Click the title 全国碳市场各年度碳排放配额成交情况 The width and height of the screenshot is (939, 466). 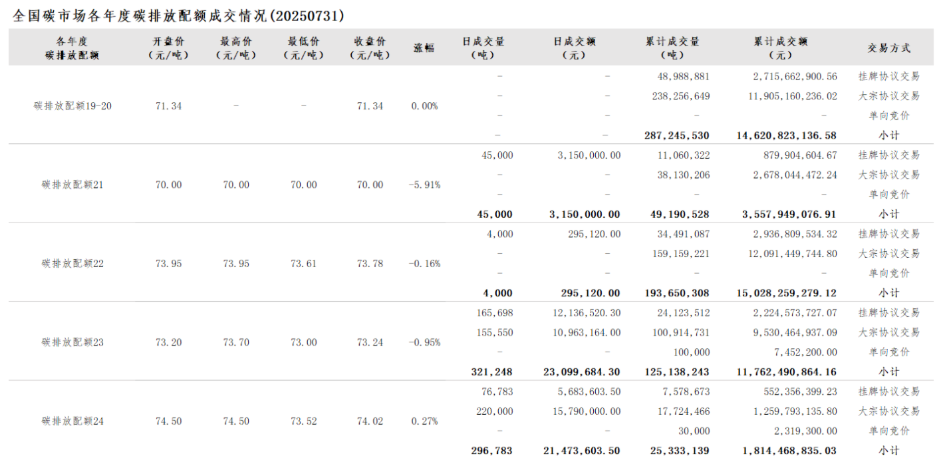pos(140,16)
